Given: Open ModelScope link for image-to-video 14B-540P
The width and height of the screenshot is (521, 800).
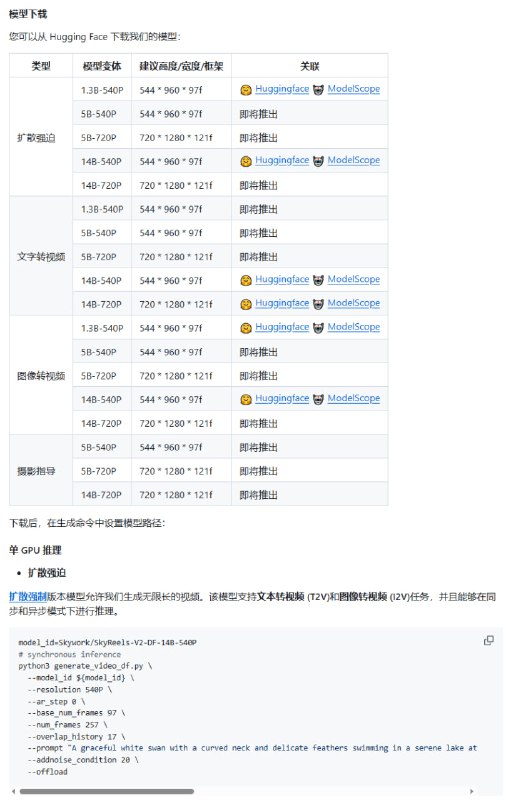Looking at the screenshot, I should pos(354,398).
